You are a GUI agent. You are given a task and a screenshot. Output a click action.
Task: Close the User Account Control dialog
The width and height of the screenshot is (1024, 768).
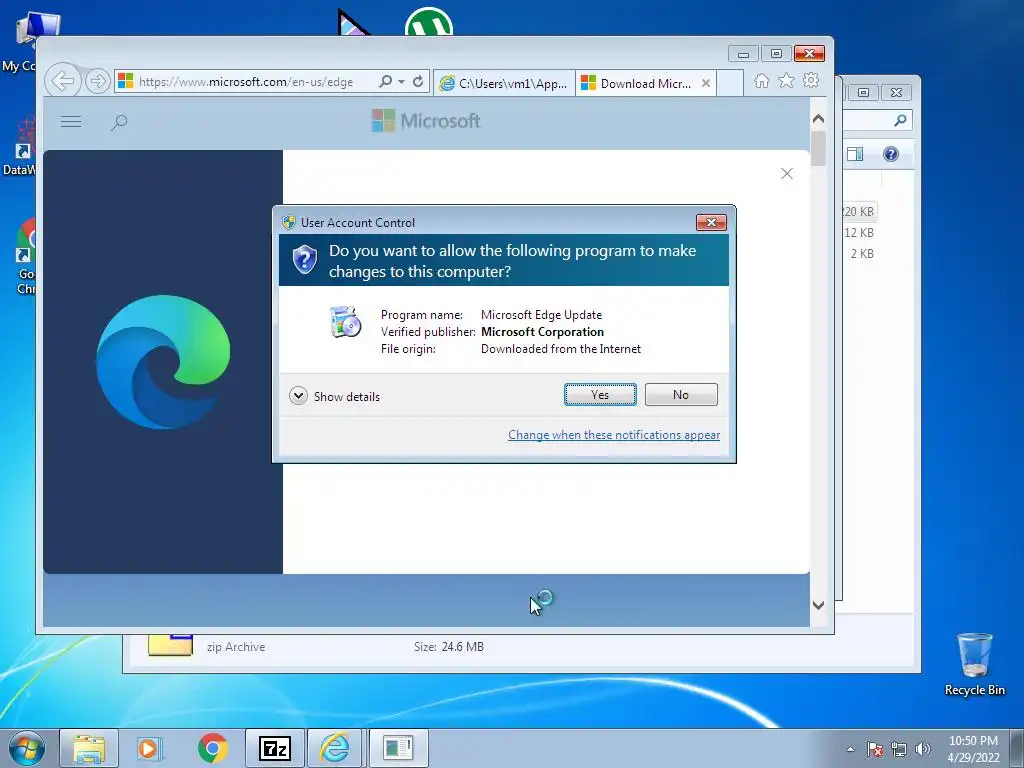pyautogui.click(x=711, y=223)
